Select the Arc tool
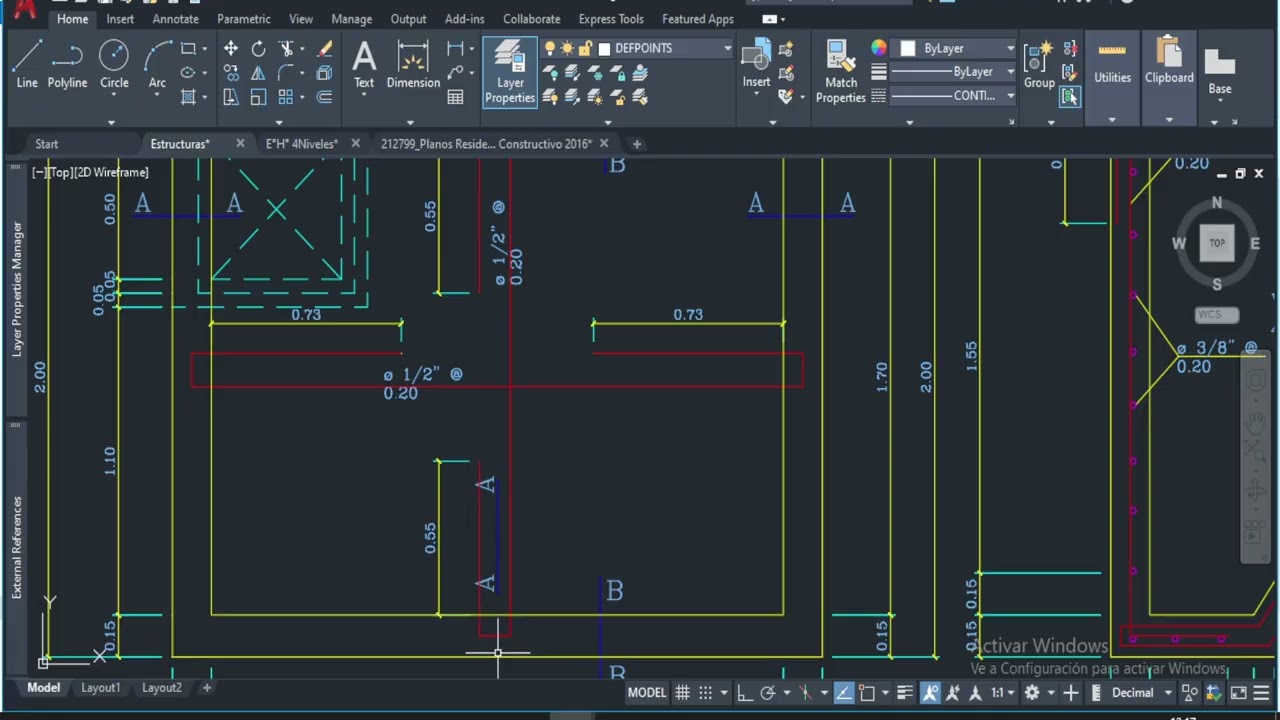Viewport: 1280px width, 720px height. coord(157,64)
